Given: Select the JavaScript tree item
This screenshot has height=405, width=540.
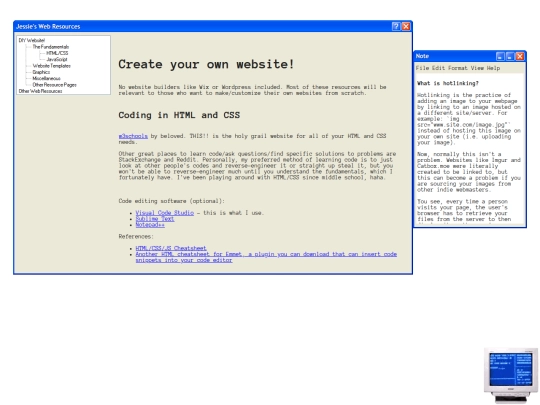Looking at the screenshot, I should coord(57,59).
